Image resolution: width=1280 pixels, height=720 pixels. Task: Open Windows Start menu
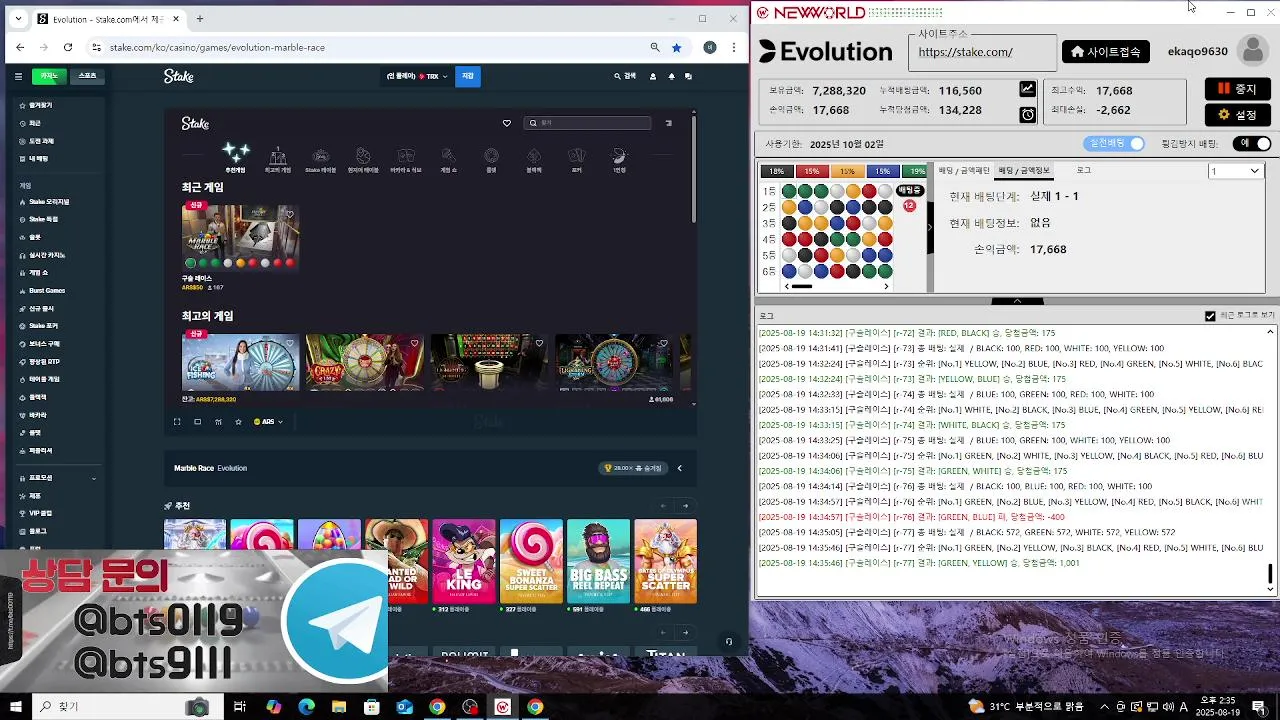click(x=15, y=707)
